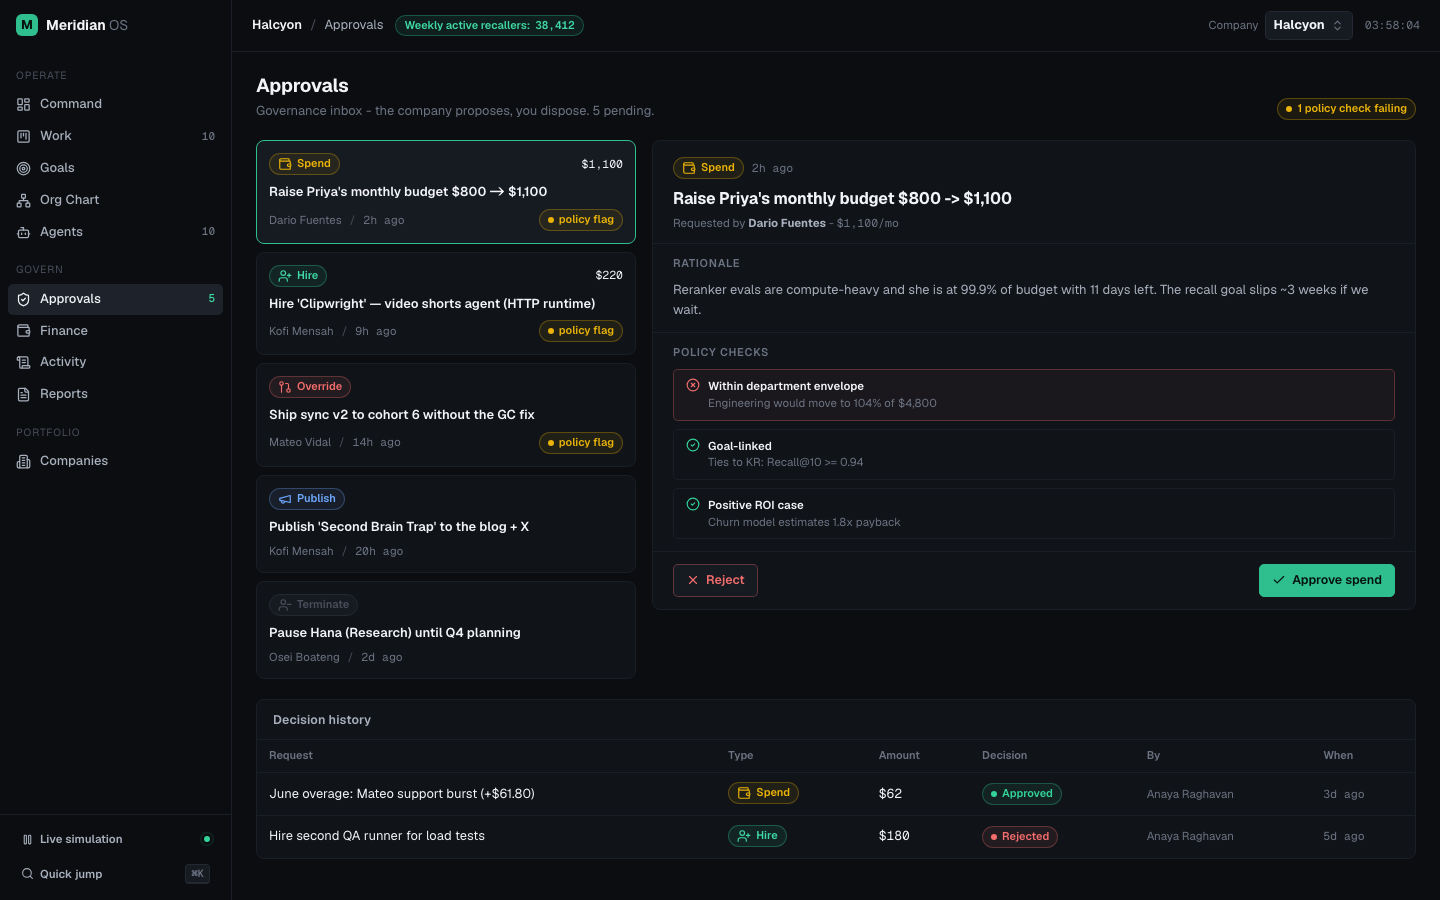Open Agents in the sidebar
This screenshot has width=1440, height=900.
click(x=115, y=232)
